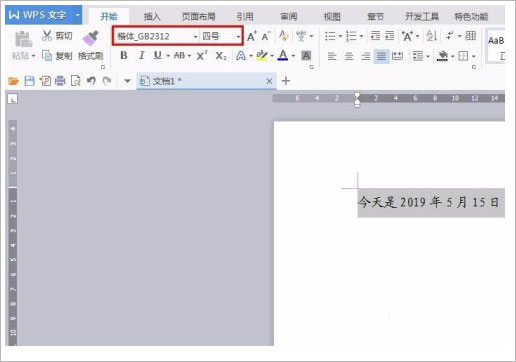516x362 pixels.
Task: Open the 开始 ribbon tab
Action: tap(109, 16)
